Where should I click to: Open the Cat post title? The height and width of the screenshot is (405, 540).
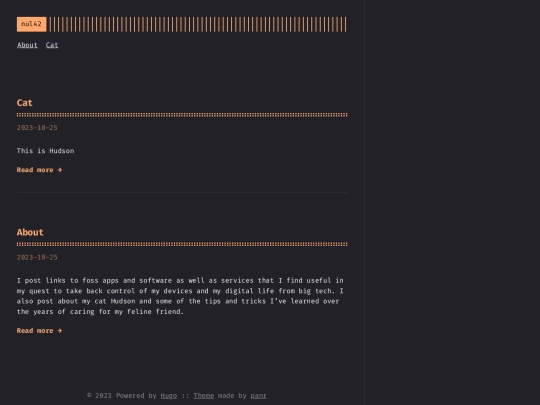tap(24, 103)
